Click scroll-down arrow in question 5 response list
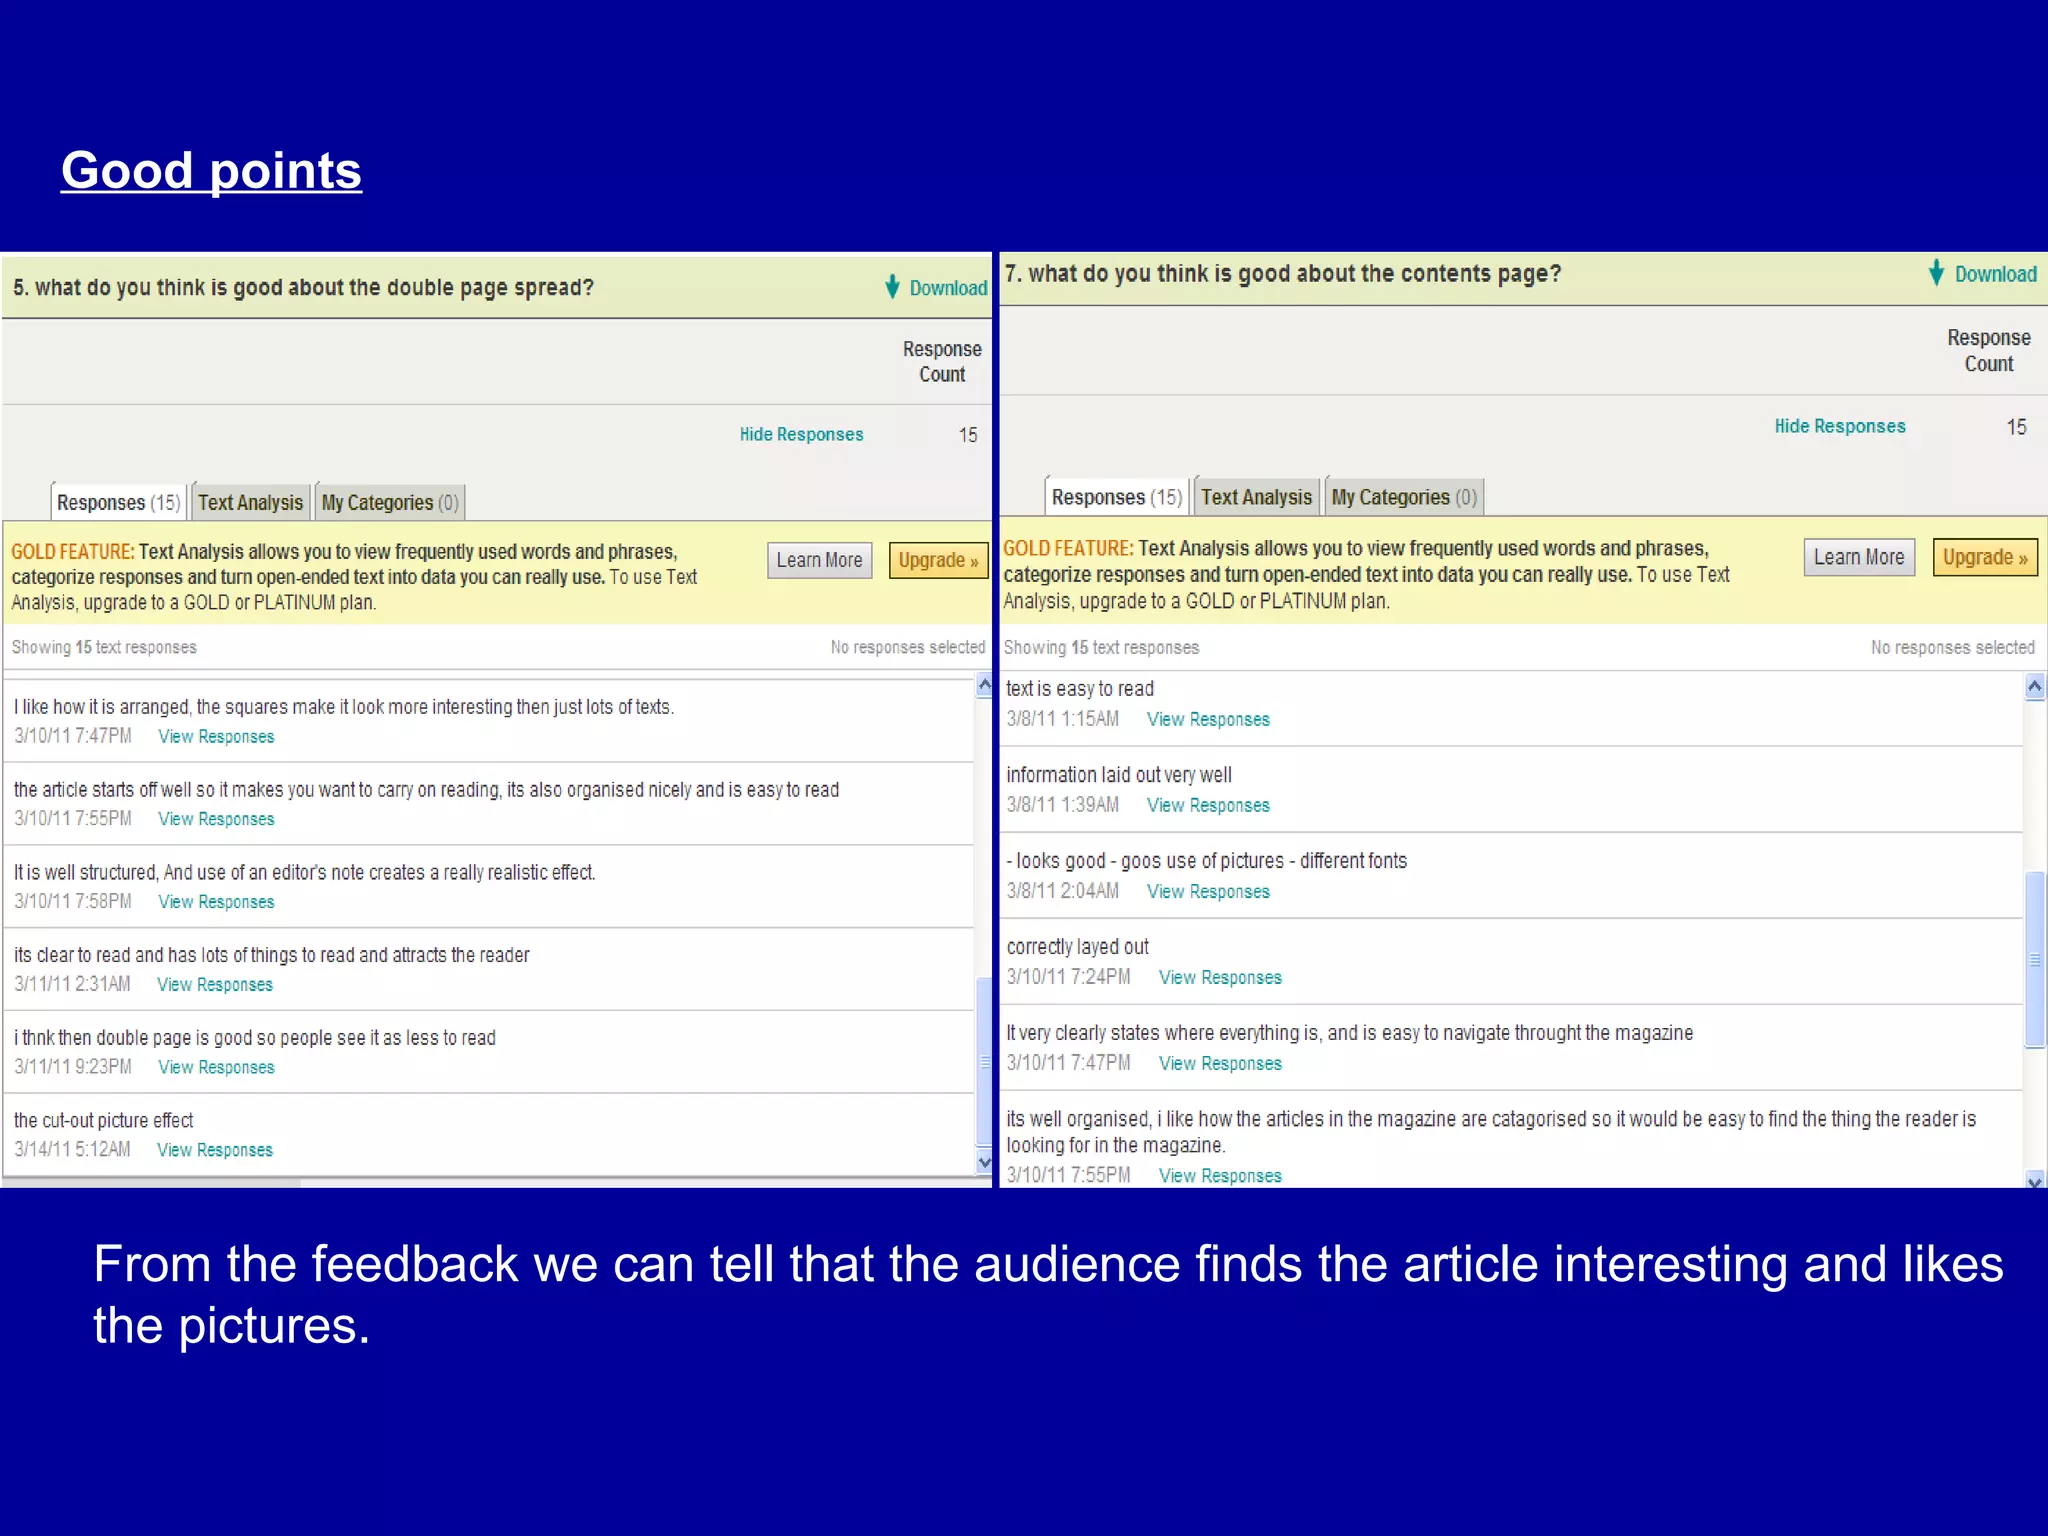 pos(984,1162)
